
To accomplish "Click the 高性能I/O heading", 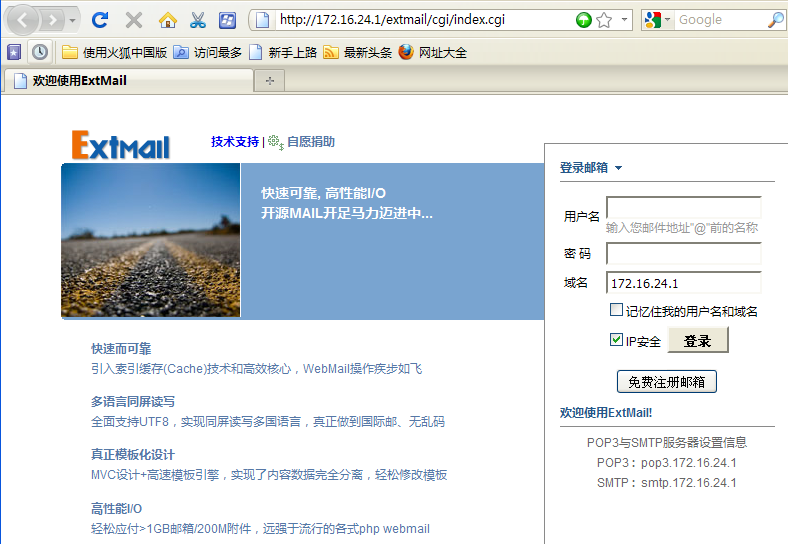I will 117,509.
